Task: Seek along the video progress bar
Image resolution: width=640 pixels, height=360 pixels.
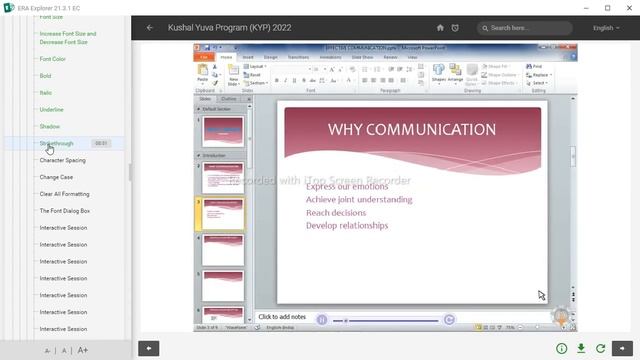Action: click(x=385, y=321)
